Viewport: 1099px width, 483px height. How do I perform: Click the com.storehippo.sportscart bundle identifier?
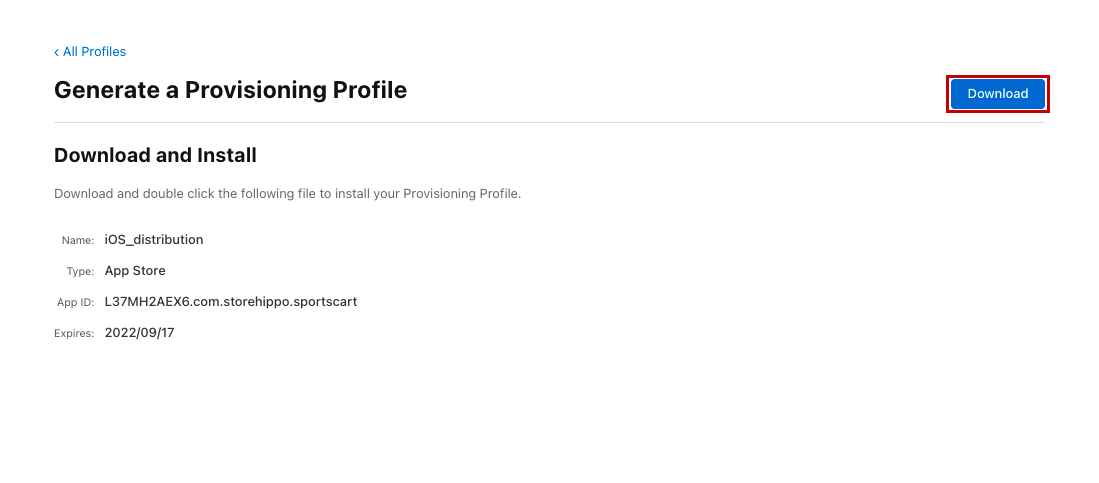[x=270, y=302]
